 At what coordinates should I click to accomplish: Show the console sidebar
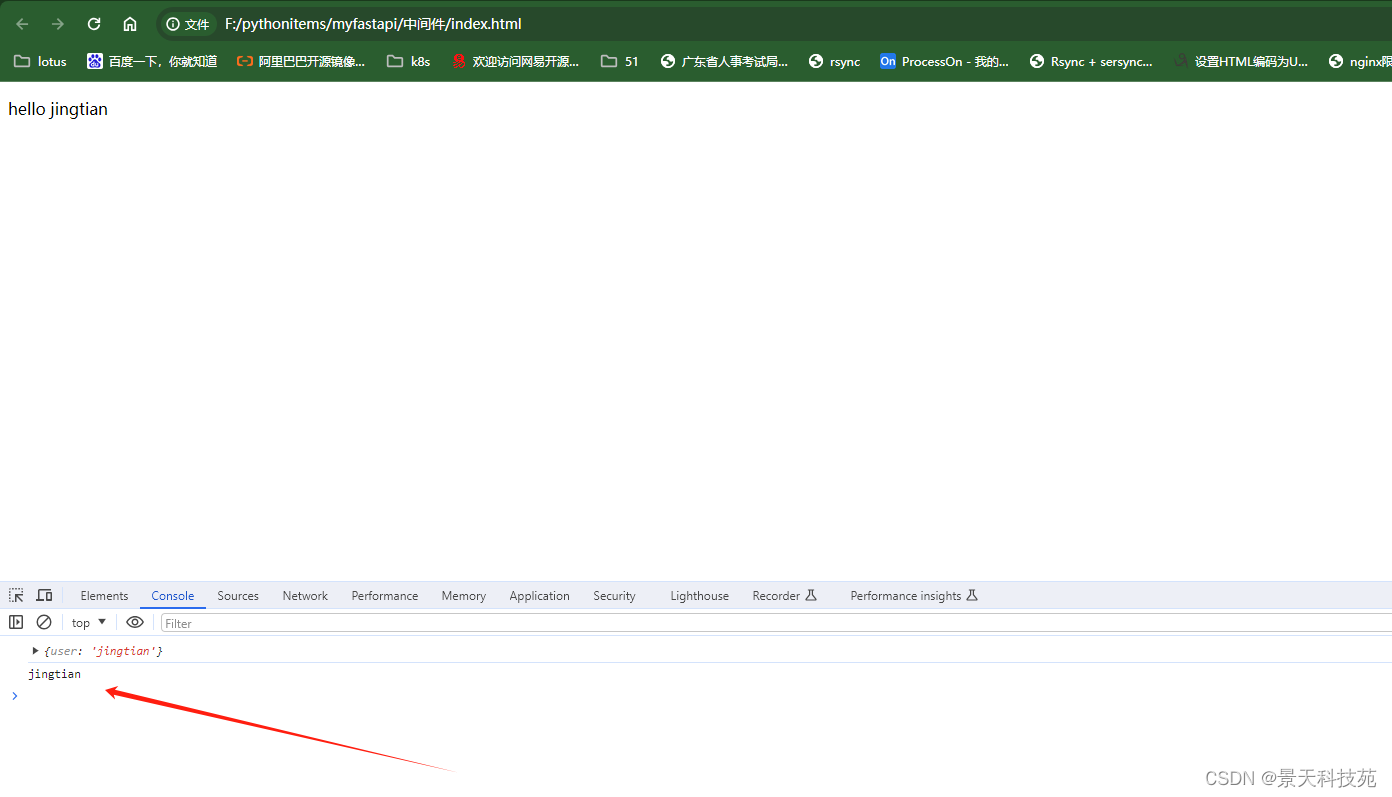tap(16, 622)
